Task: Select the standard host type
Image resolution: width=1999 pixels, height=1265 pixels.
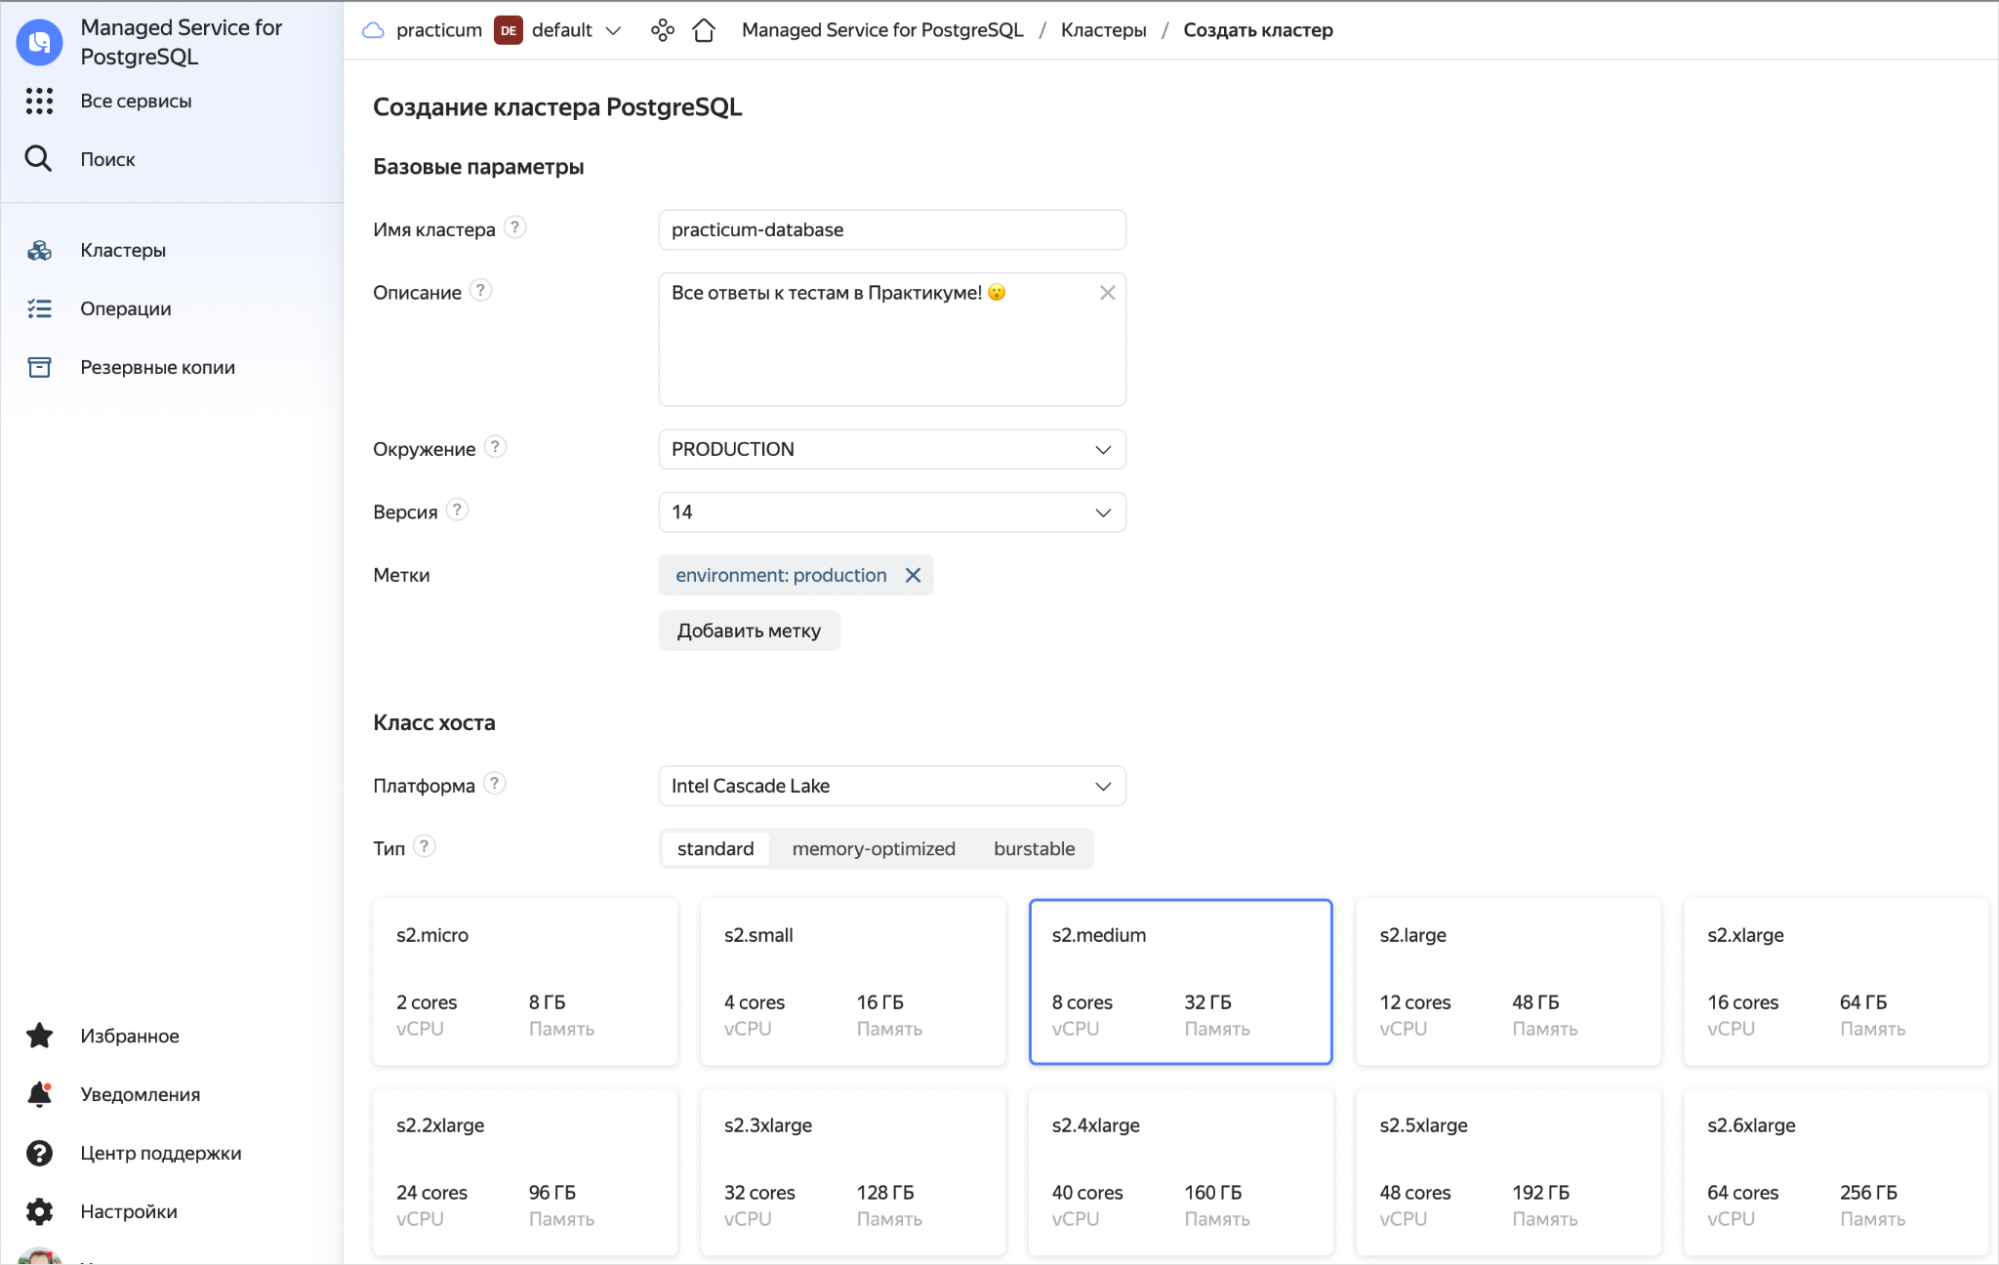Action: point(716,849)
